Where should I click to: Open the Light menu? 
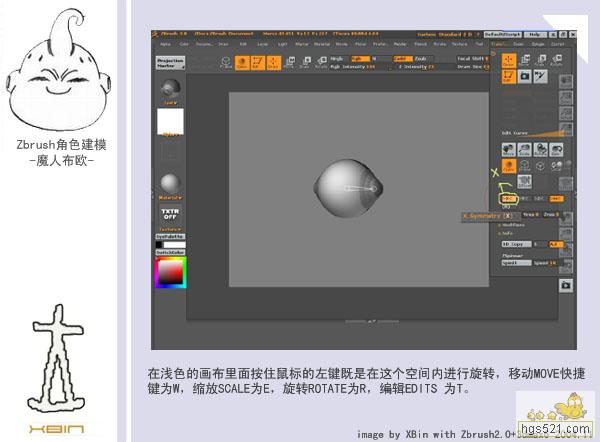click(282, 44)
